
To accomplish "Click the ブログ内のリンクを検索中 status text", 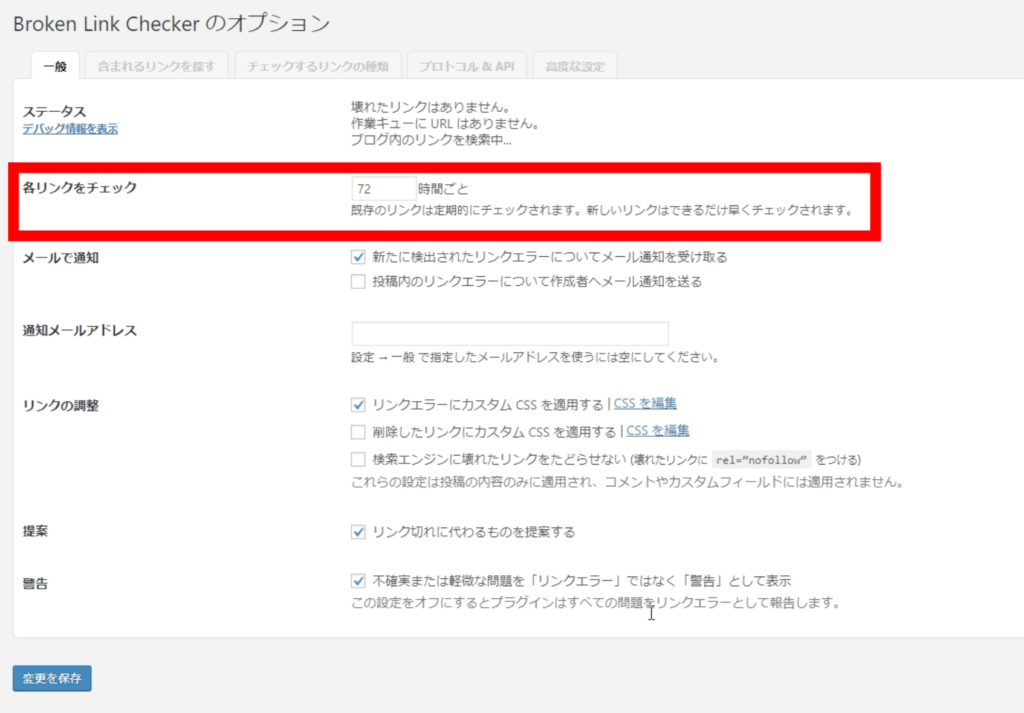I will (x=431, y=140).
